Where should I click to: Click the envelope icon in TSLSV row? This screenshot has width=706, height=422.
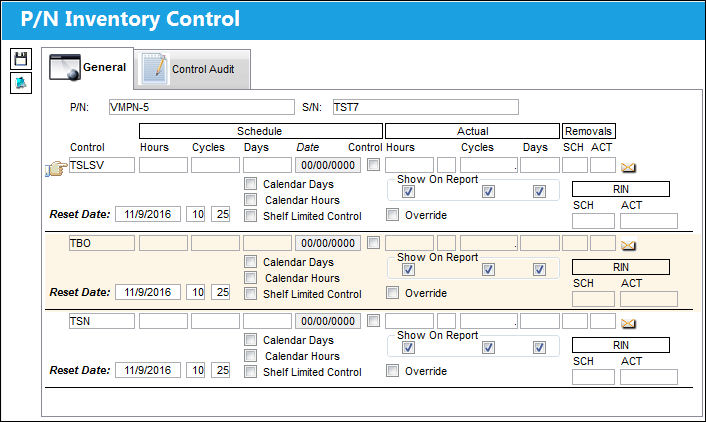628,168
